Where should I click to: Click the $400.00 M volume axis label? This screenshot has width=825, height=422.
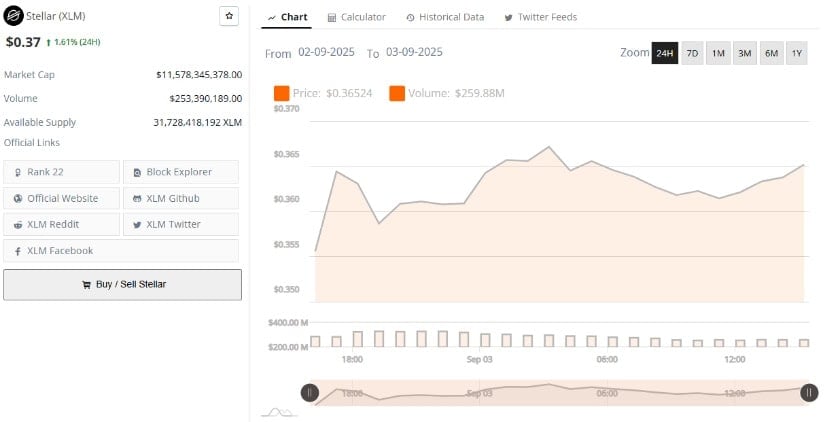point(288,323)
